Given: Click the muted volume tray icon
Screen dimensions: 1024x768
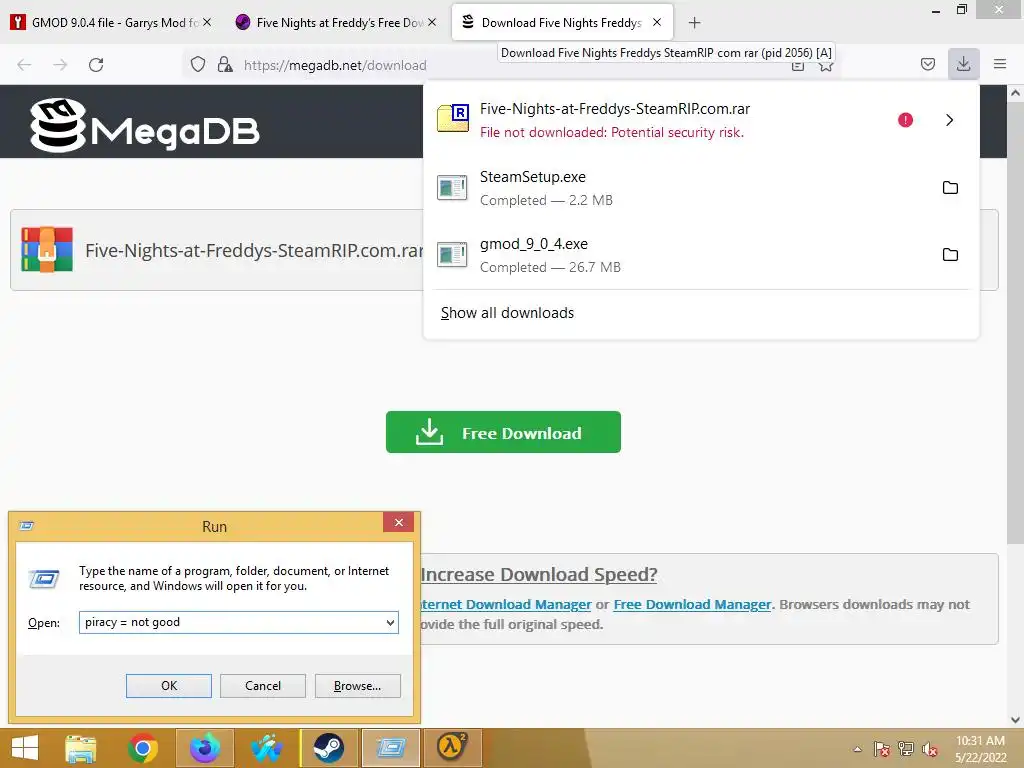Looking at the screenshot, I should [929, 749].
